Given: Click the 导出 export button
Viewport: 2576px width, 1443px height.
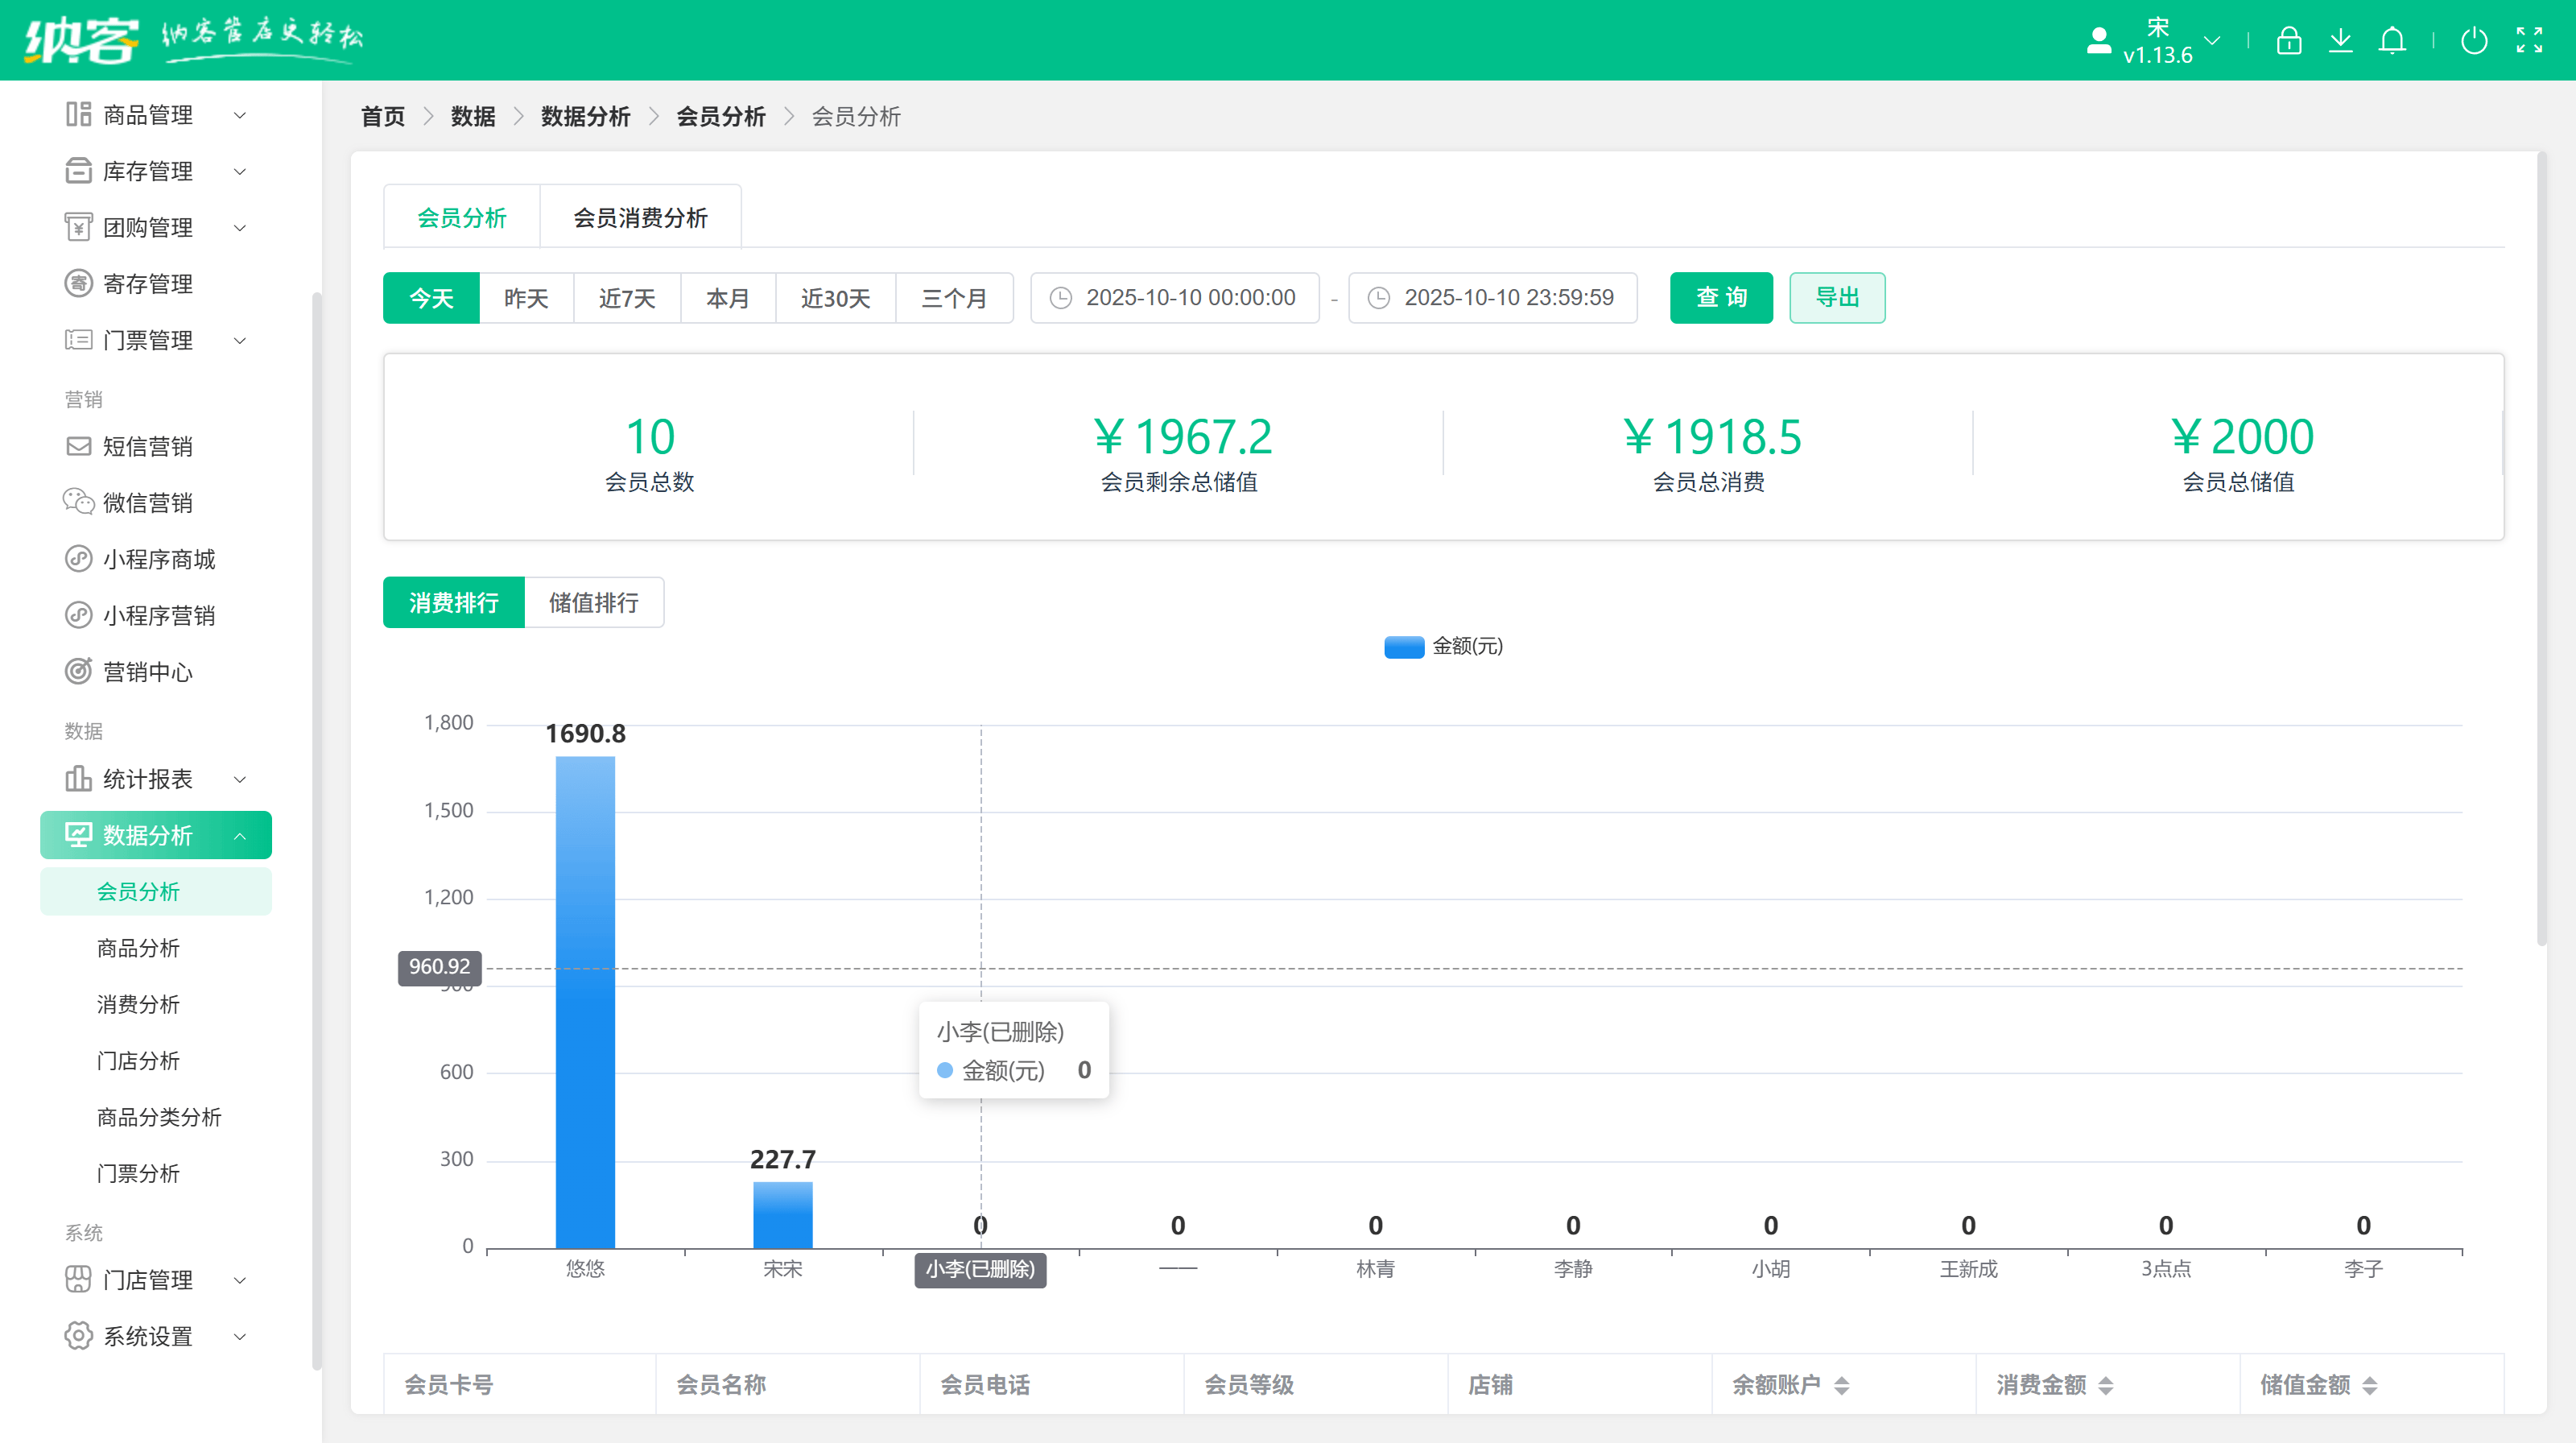Looking at the screenshot, I should click(x=1836, y=298).
